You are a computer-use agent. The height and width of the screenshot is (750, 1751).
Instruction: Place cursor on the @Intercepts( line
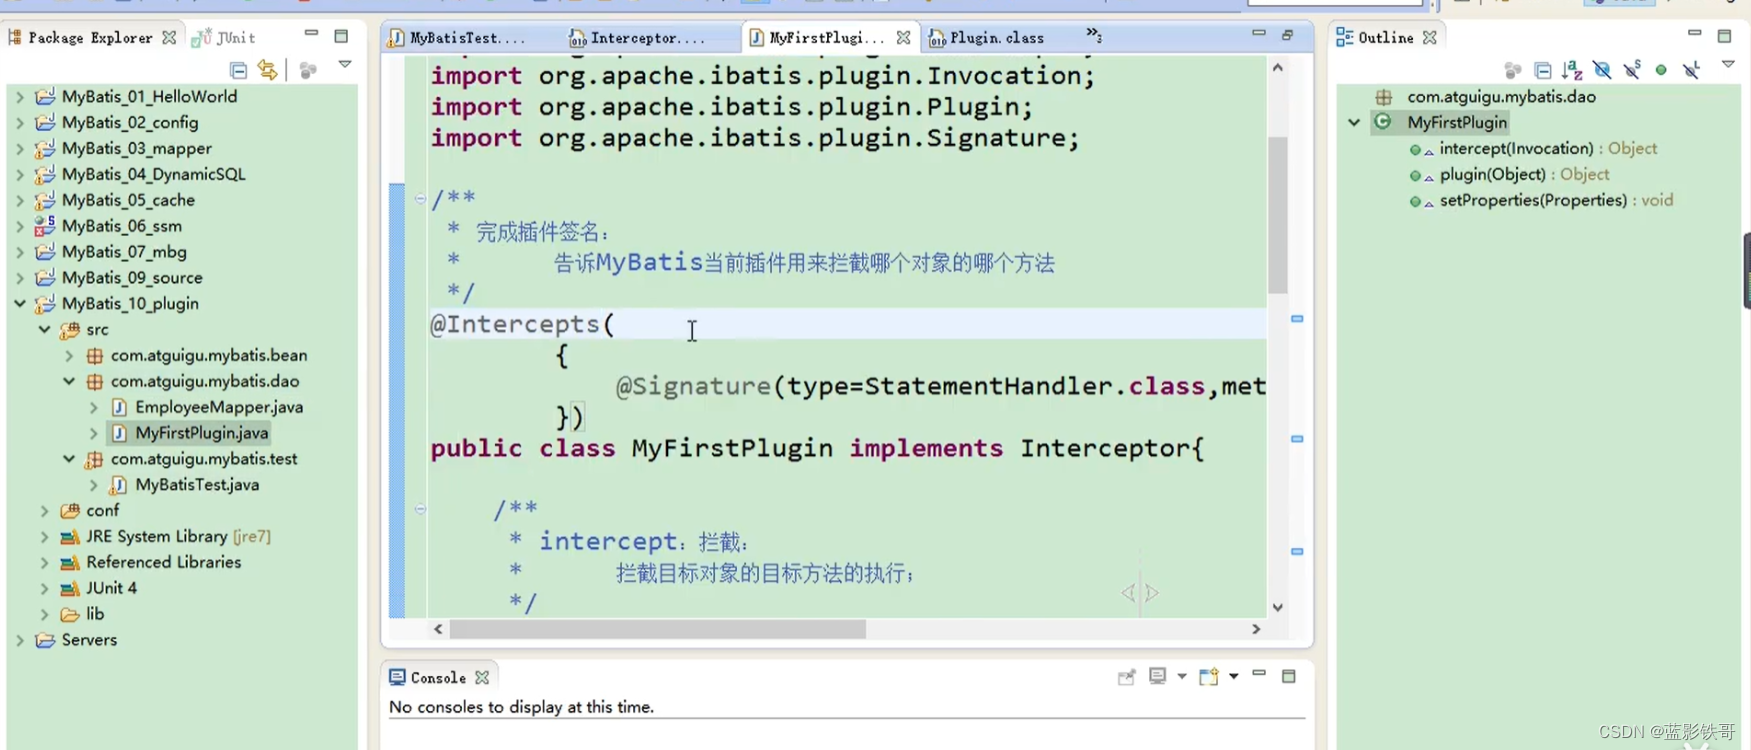[846, 324]
